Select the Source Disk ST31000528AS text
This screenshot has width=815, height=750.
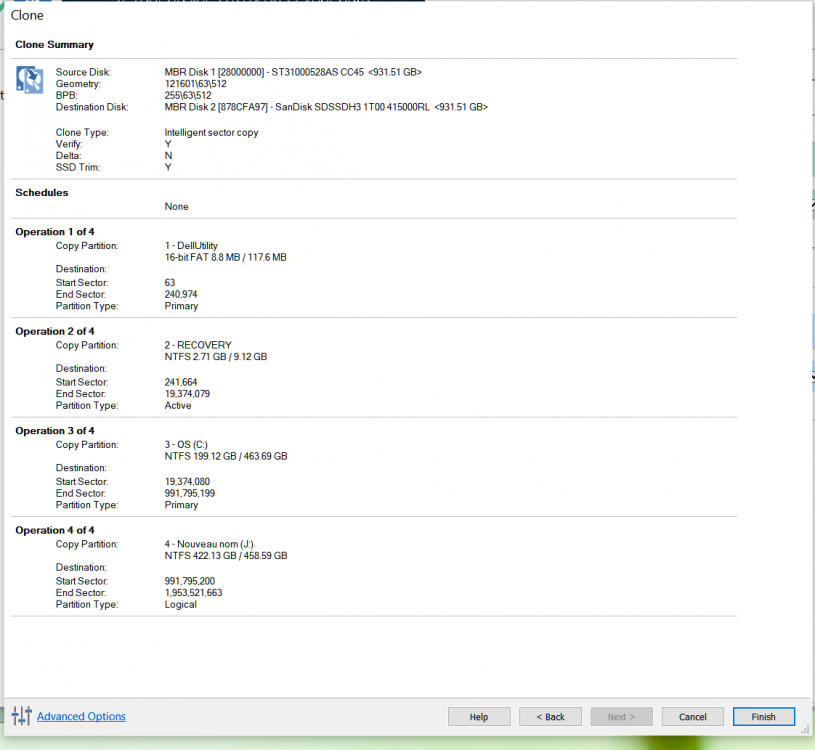(x=293, y=72)
